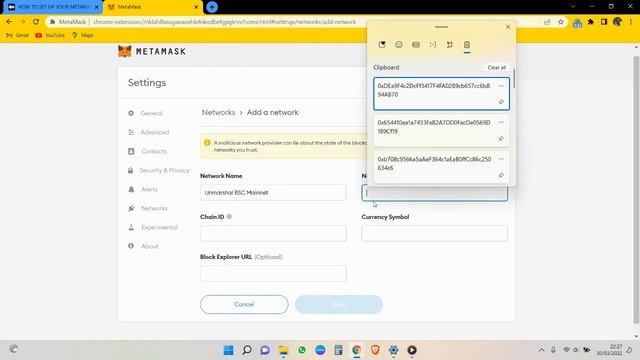Close the clipboard history panel
640x360 pixels.
click(x=508, y=27)
